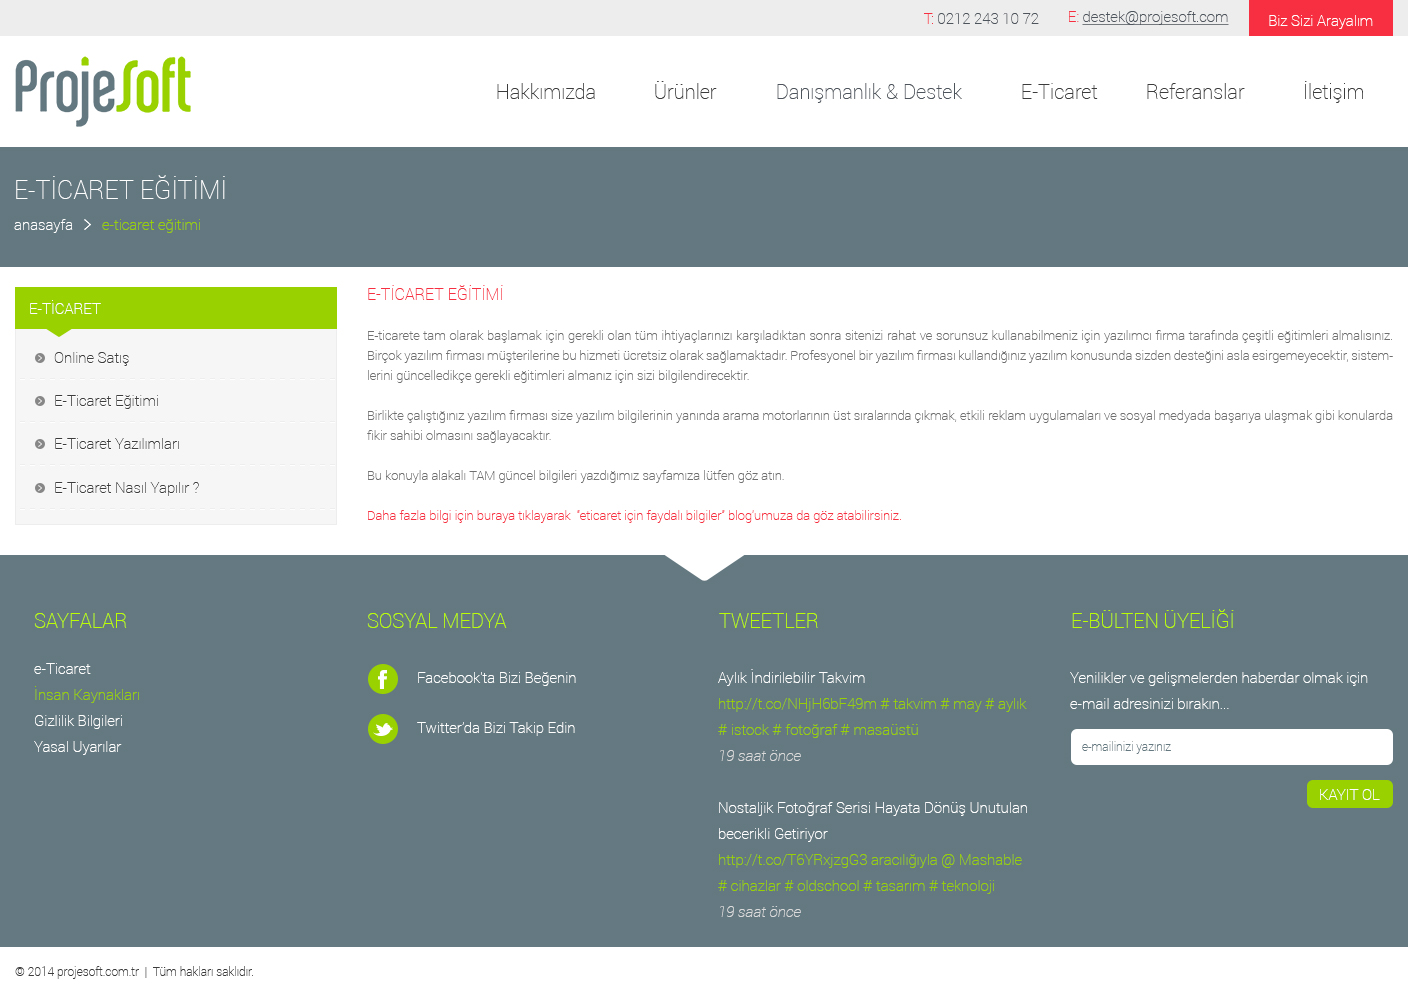This screenshot has height=998, width=1408.
Task: Open the İnsan Kaynakları footer link
Action: pos(87,695)
